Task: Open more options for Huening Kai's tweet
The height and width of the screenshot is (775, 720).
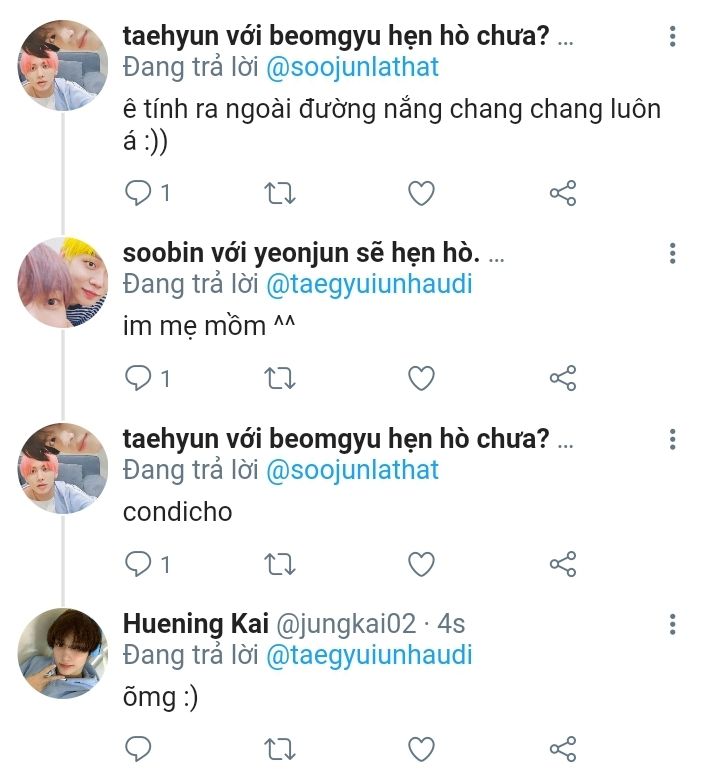Action: [672, 624]
